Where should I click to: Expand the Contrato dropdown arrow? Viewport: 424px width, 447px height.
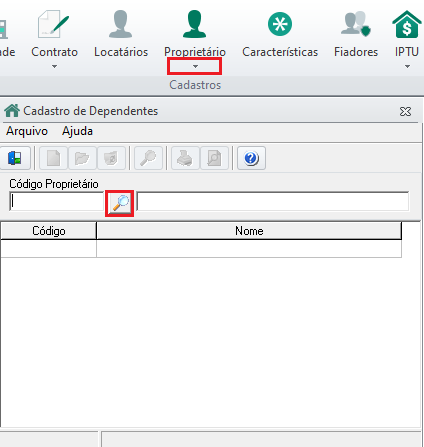click(x=54, y=66)
